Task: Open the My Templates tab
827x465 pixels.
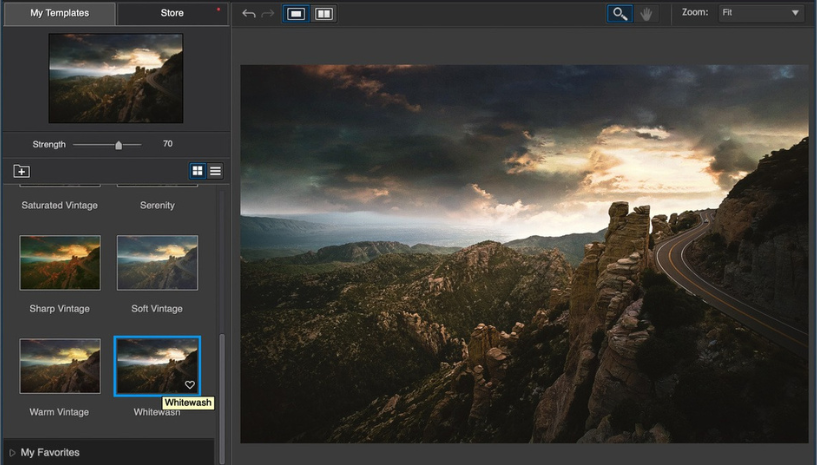Action: tap(59, 13)
